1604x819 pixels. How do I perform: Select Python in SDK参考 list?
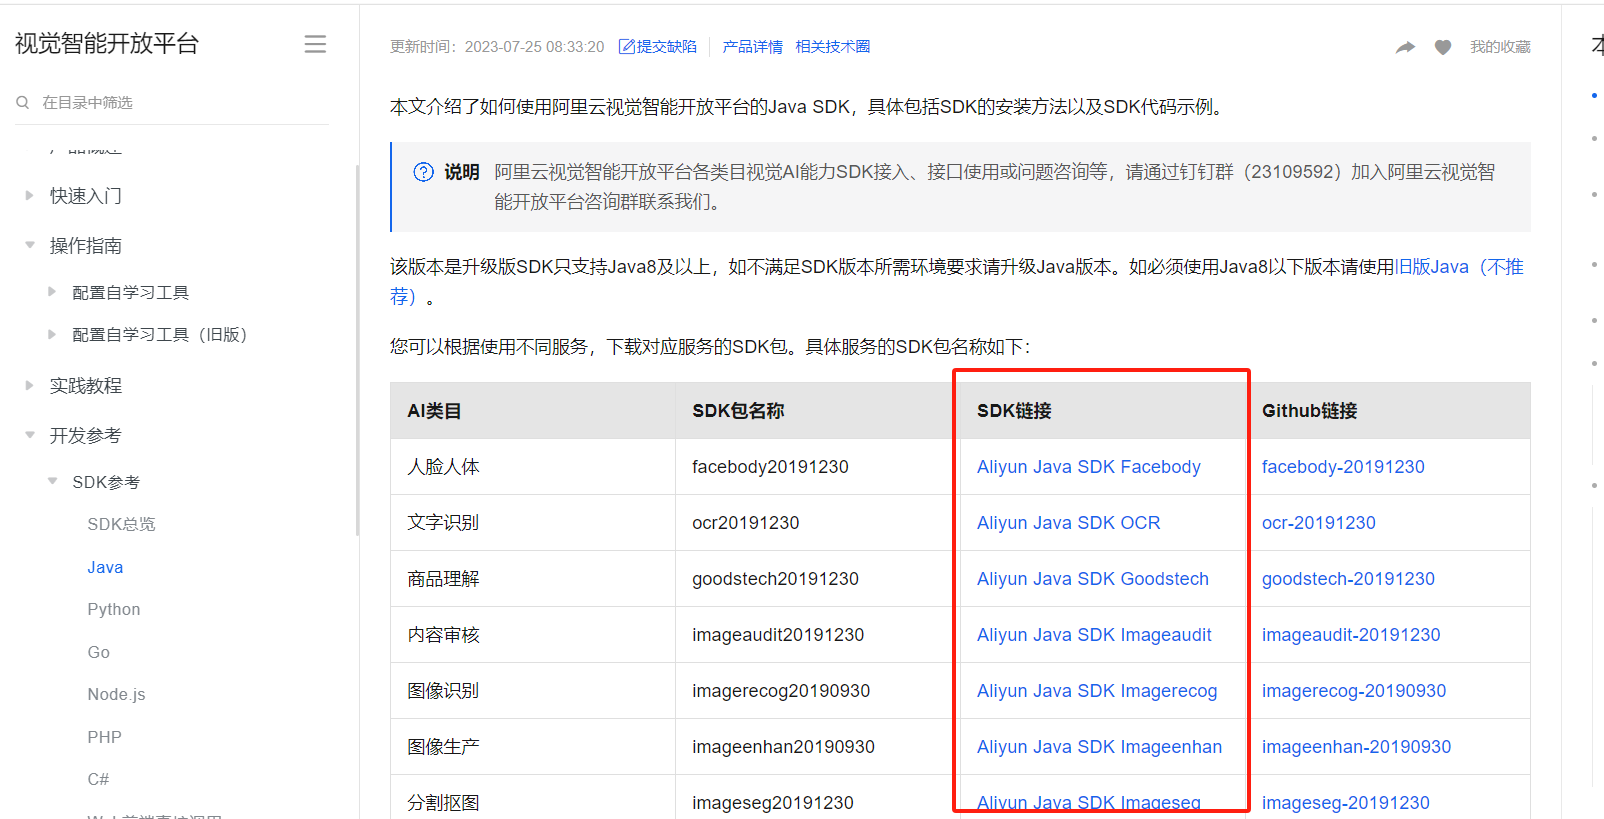tap(114, 609)
